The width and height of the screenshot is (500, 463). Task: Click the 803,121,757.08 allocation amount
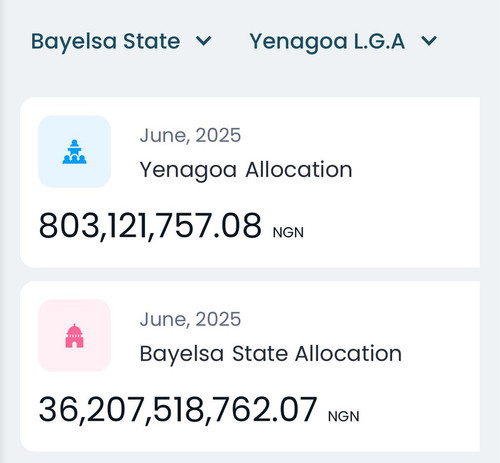click(150, 226)
